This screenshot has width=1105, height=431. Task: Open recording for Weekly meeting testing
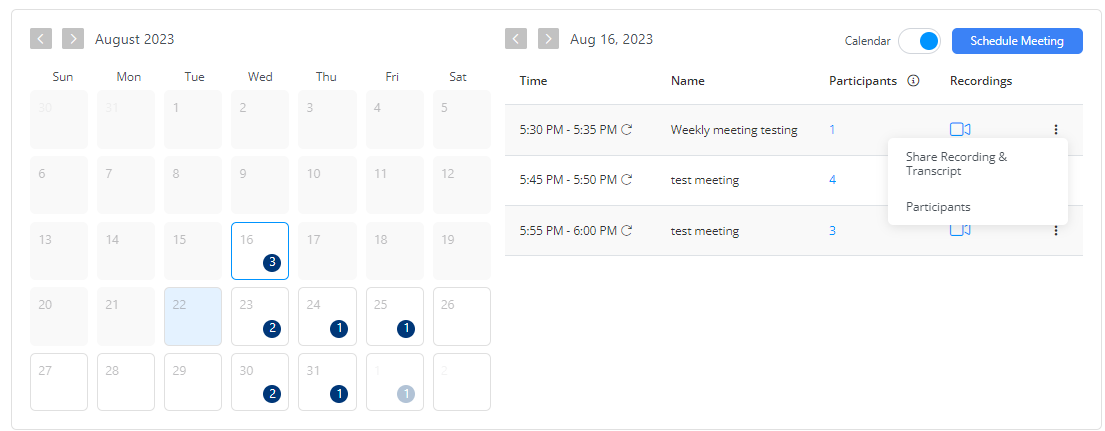point(960,129)
